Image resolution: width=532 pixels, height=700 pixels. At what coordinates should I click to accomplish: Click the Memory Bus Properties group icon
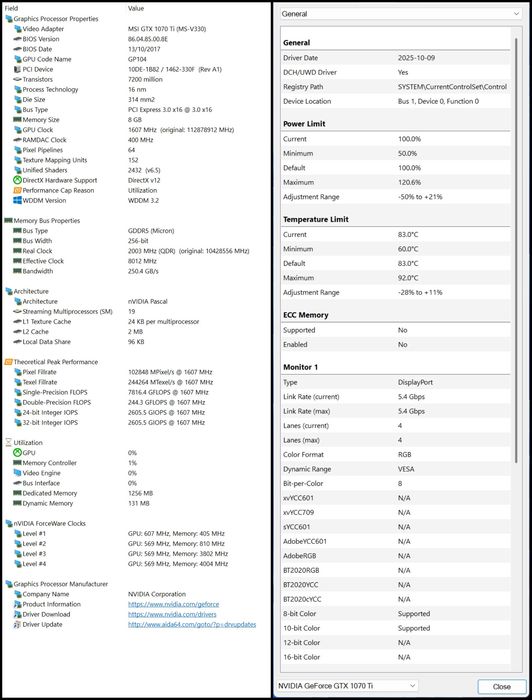tap(8, 221)
